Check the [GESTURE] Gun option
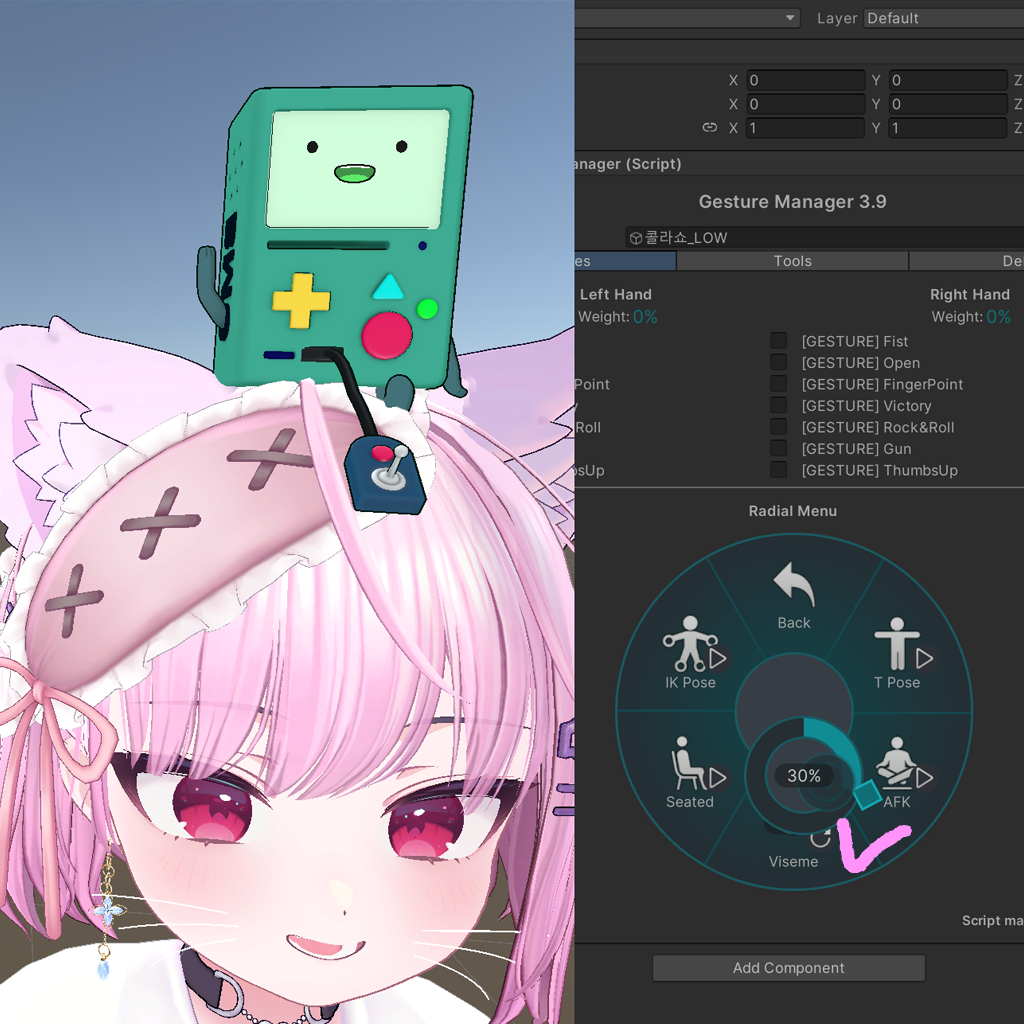Viewport: 1024px width, 1024px height. [x=778, y=448]
